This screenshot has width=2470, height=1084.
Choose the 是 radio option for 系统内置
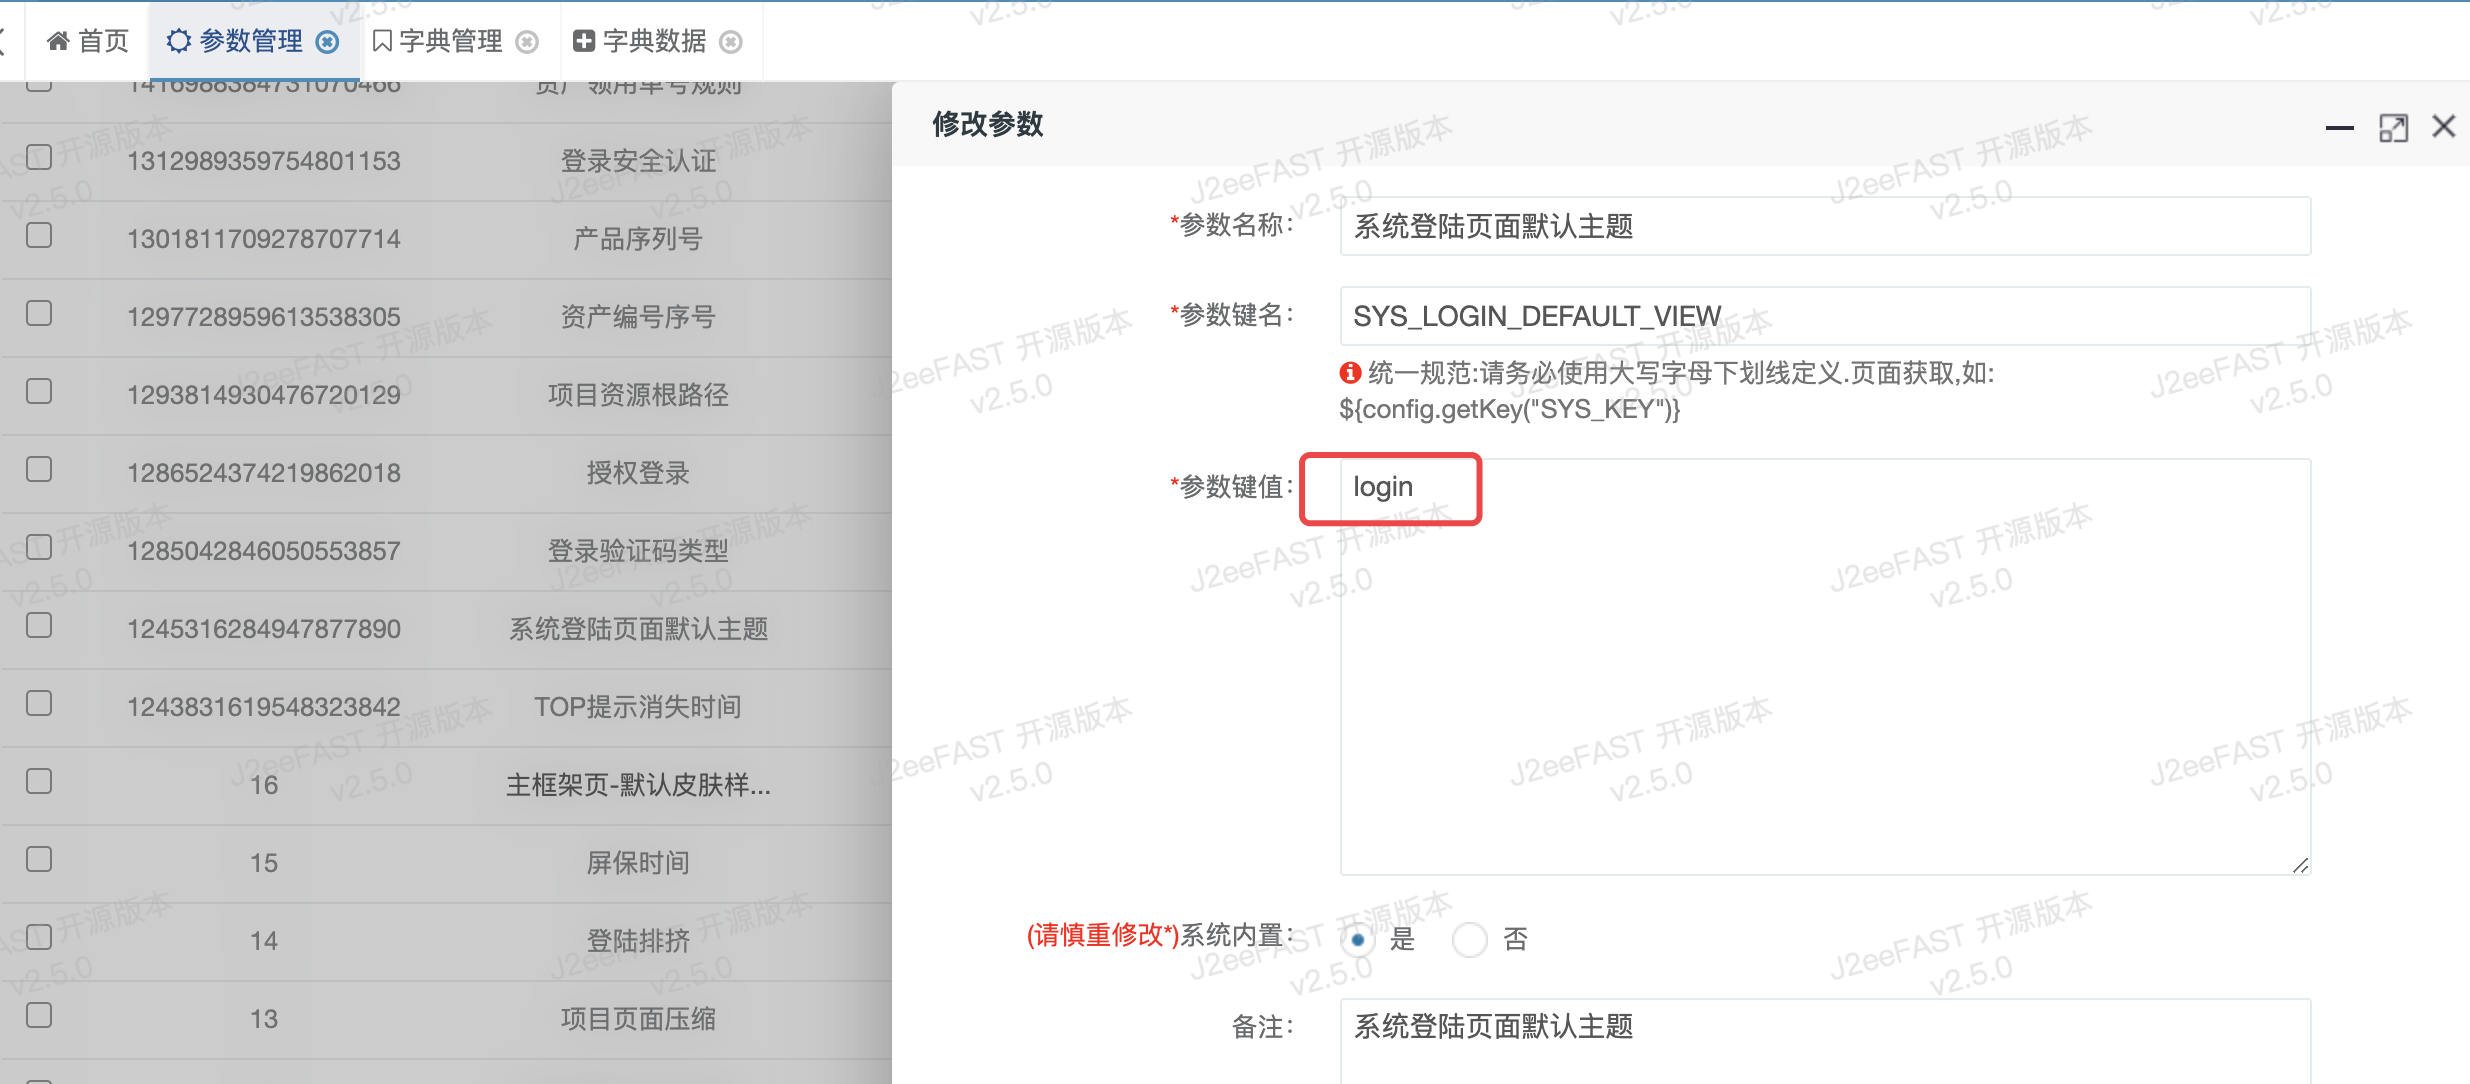pyautogui.click(x=1357, y=939)
